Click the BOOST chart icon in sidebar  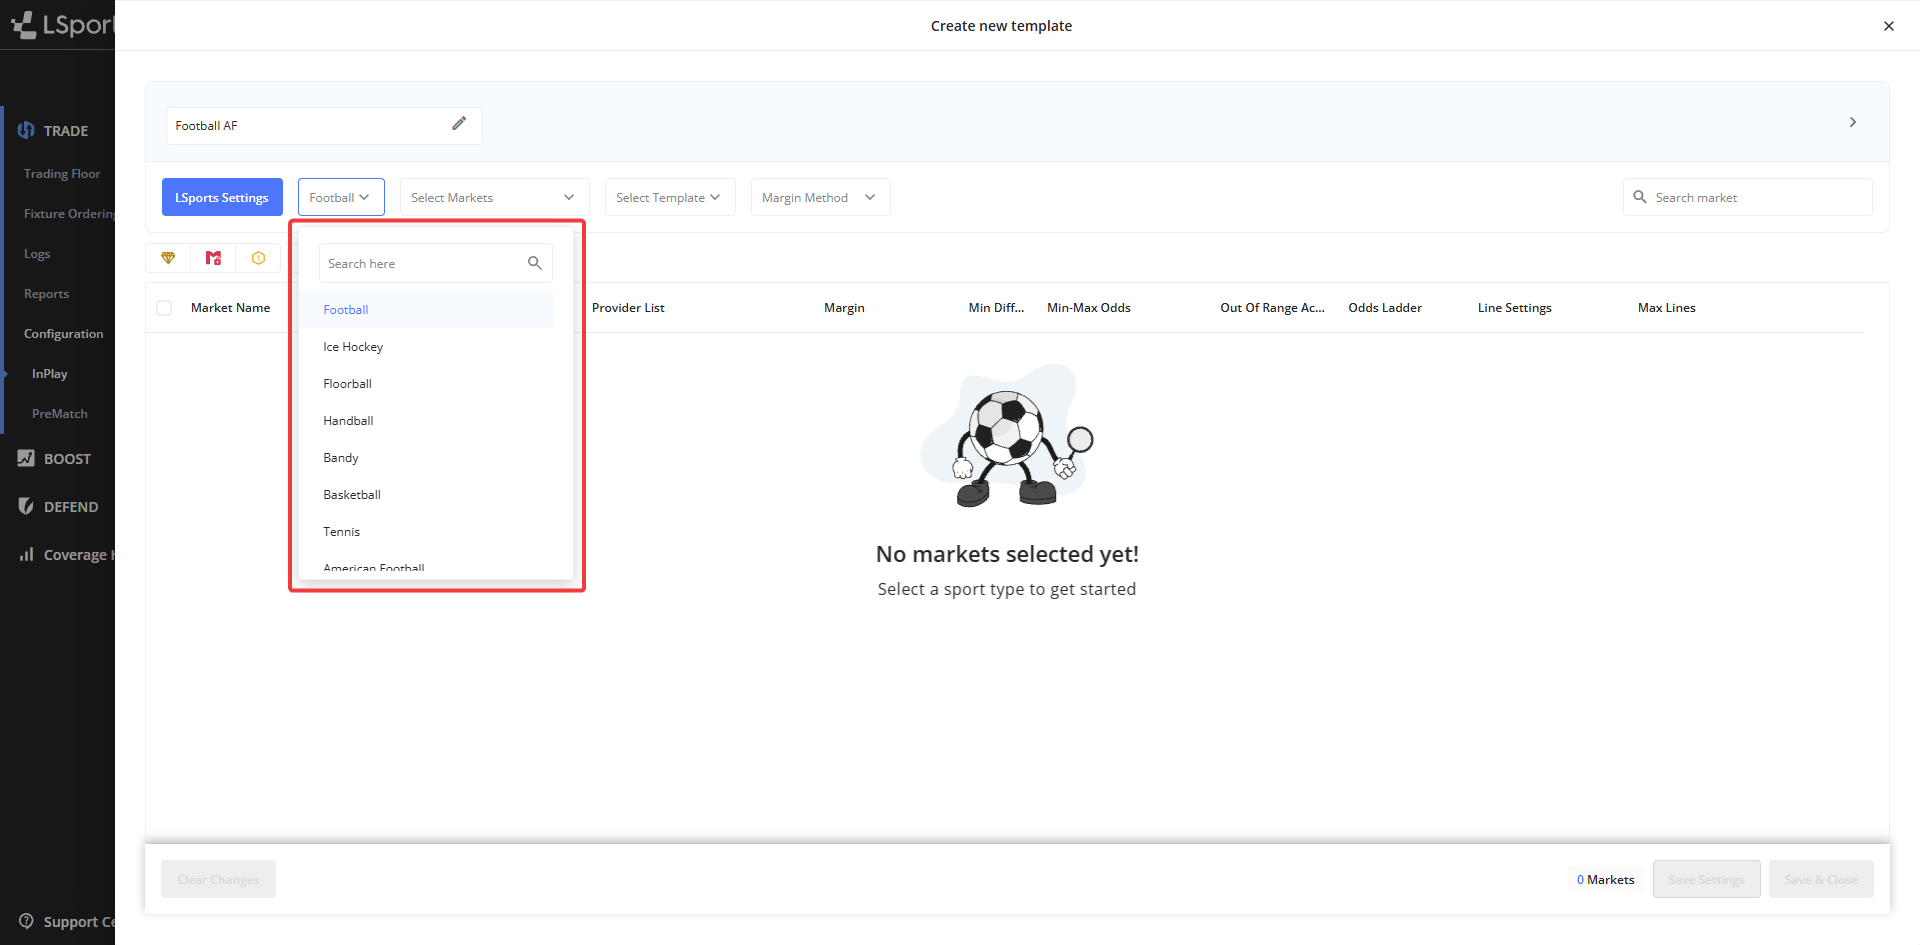coord(26,458)
